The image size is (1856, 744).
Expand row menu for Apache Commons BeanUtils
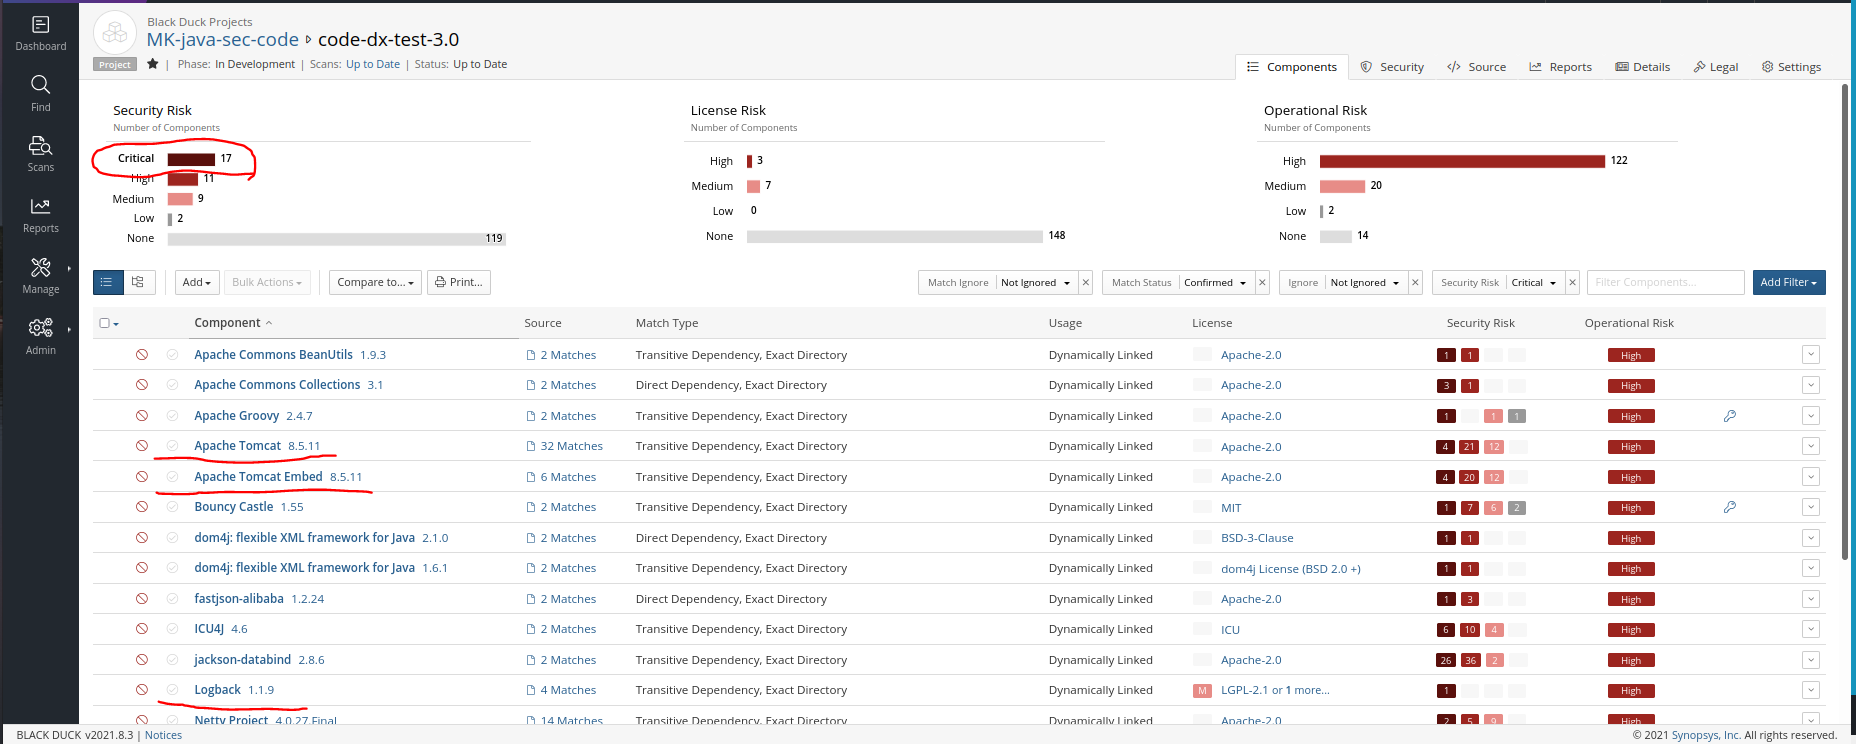pyautogui.click(x=1810, y=355)
